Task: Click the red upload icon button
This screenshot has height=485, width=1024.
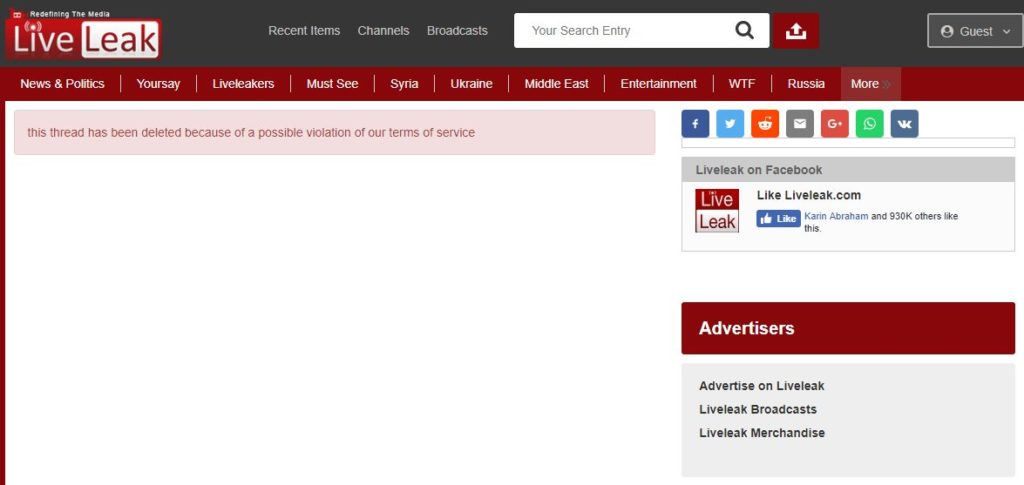Action: tap(795, 31)
